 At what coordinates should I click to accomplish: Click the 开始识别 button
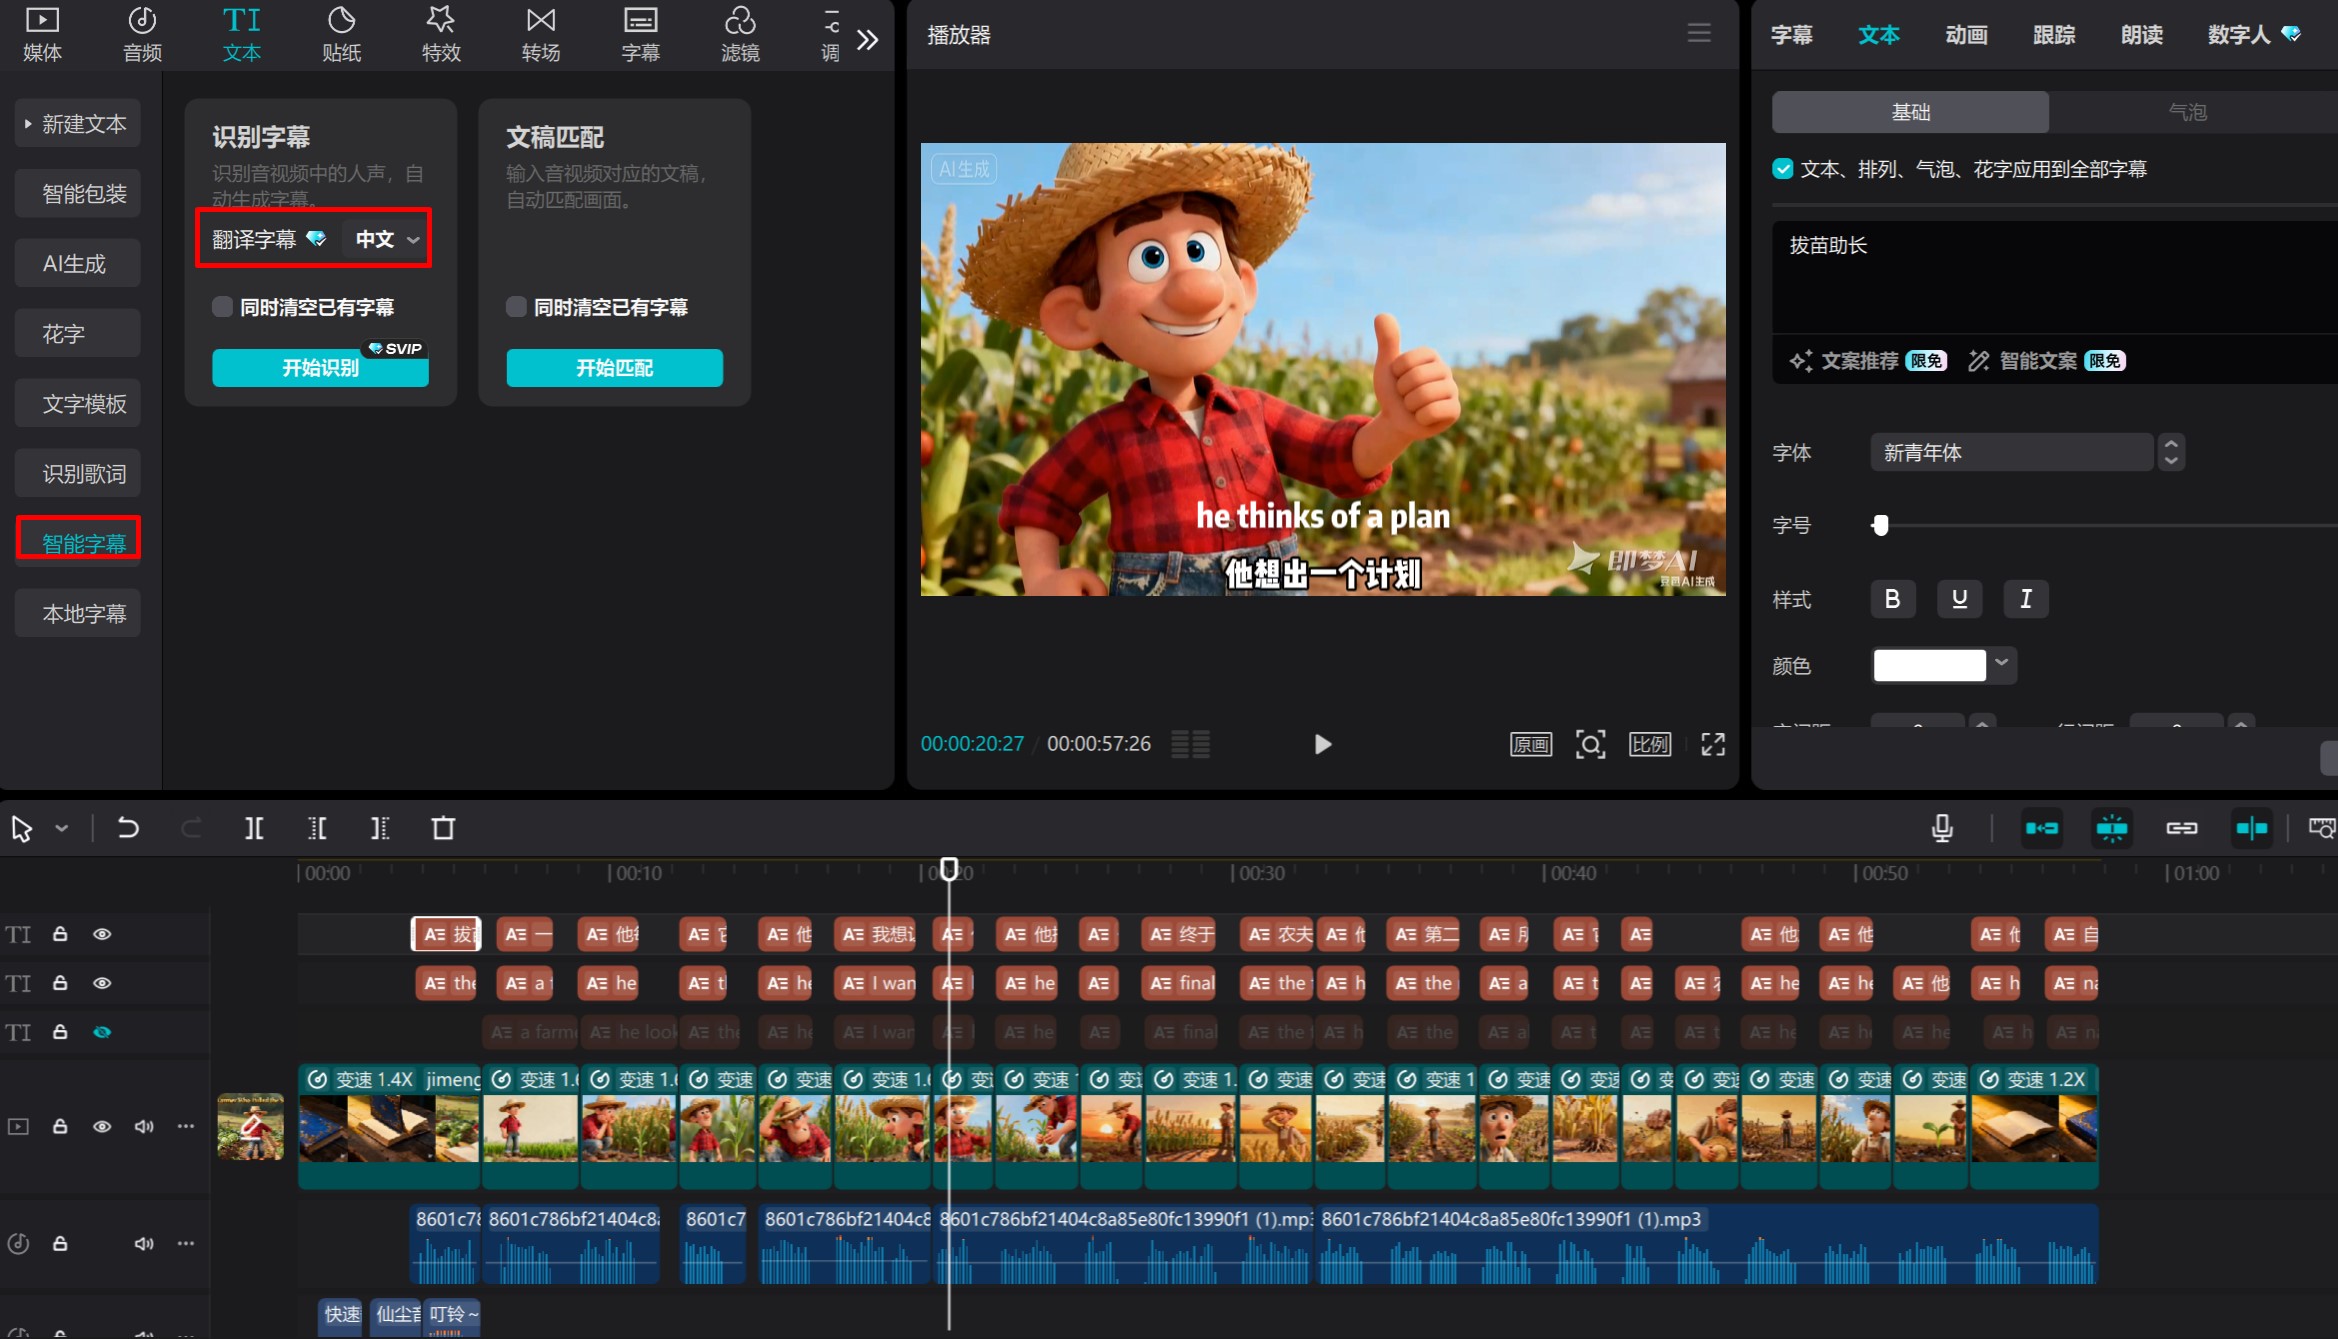click(320, 368)
